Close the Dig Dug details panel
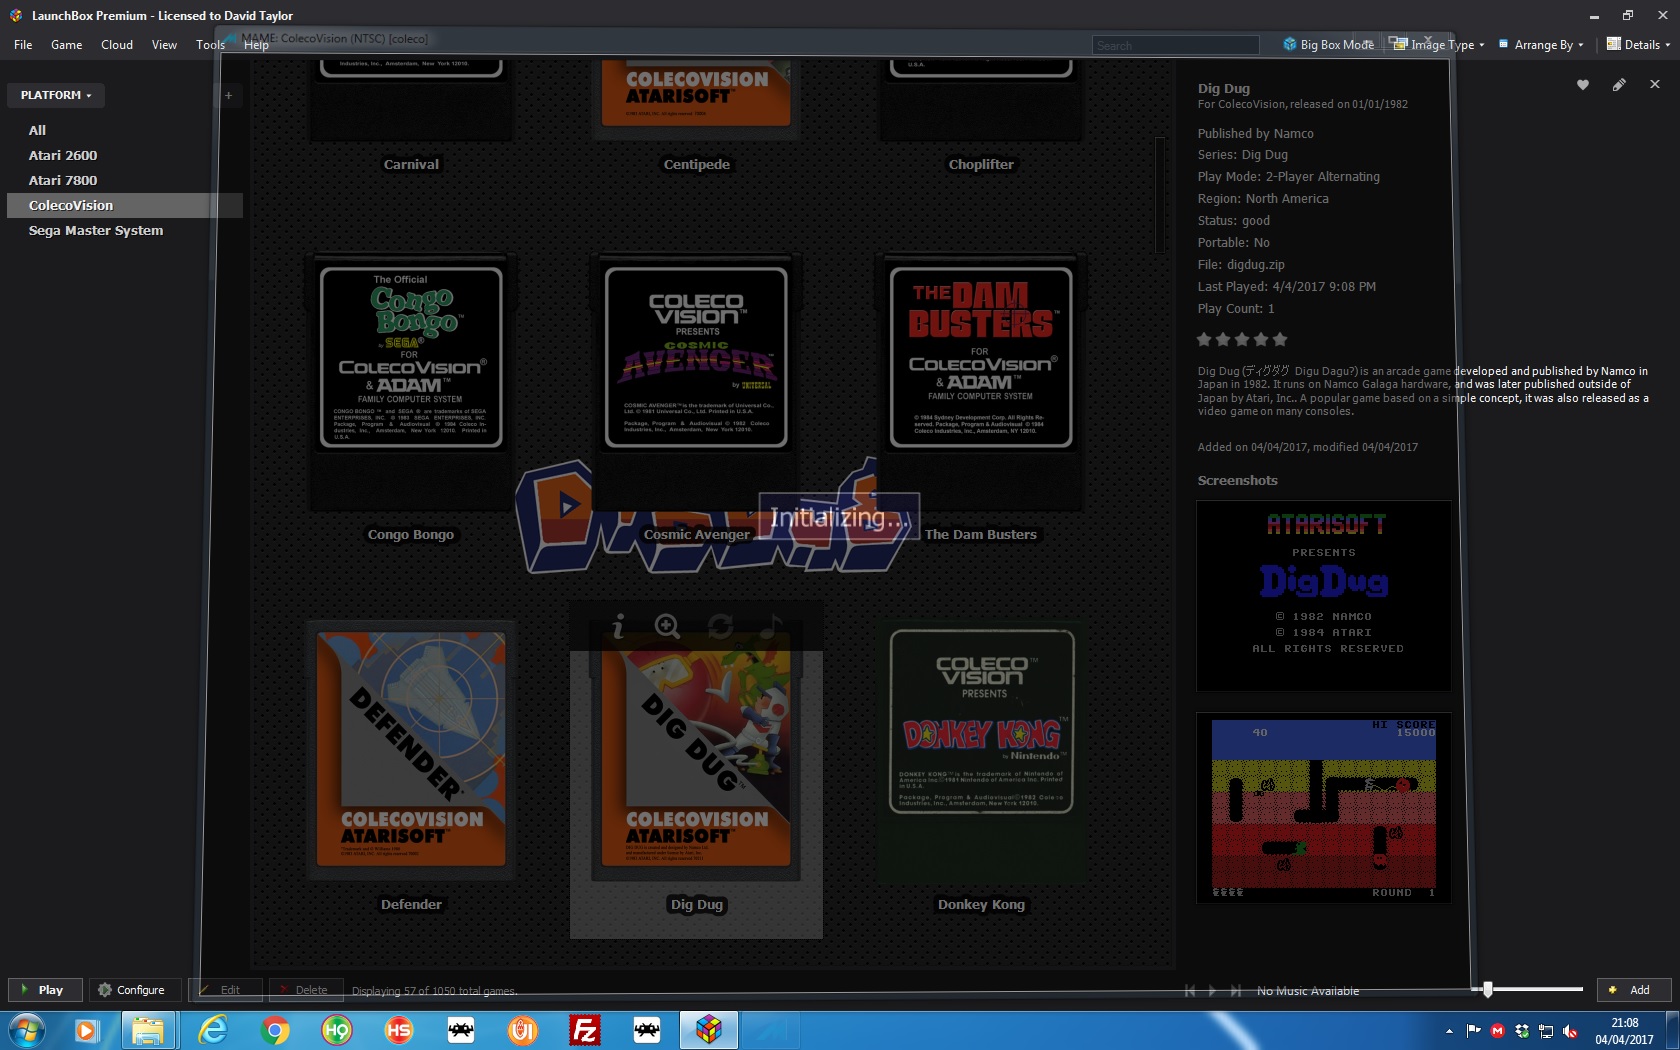The width and height of the screenshot is (1680, 1050). [x=1655, y=84]
